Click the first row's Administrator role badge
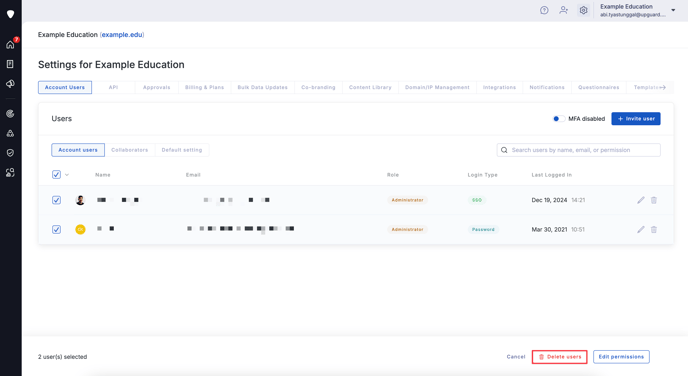 point(407,200)
